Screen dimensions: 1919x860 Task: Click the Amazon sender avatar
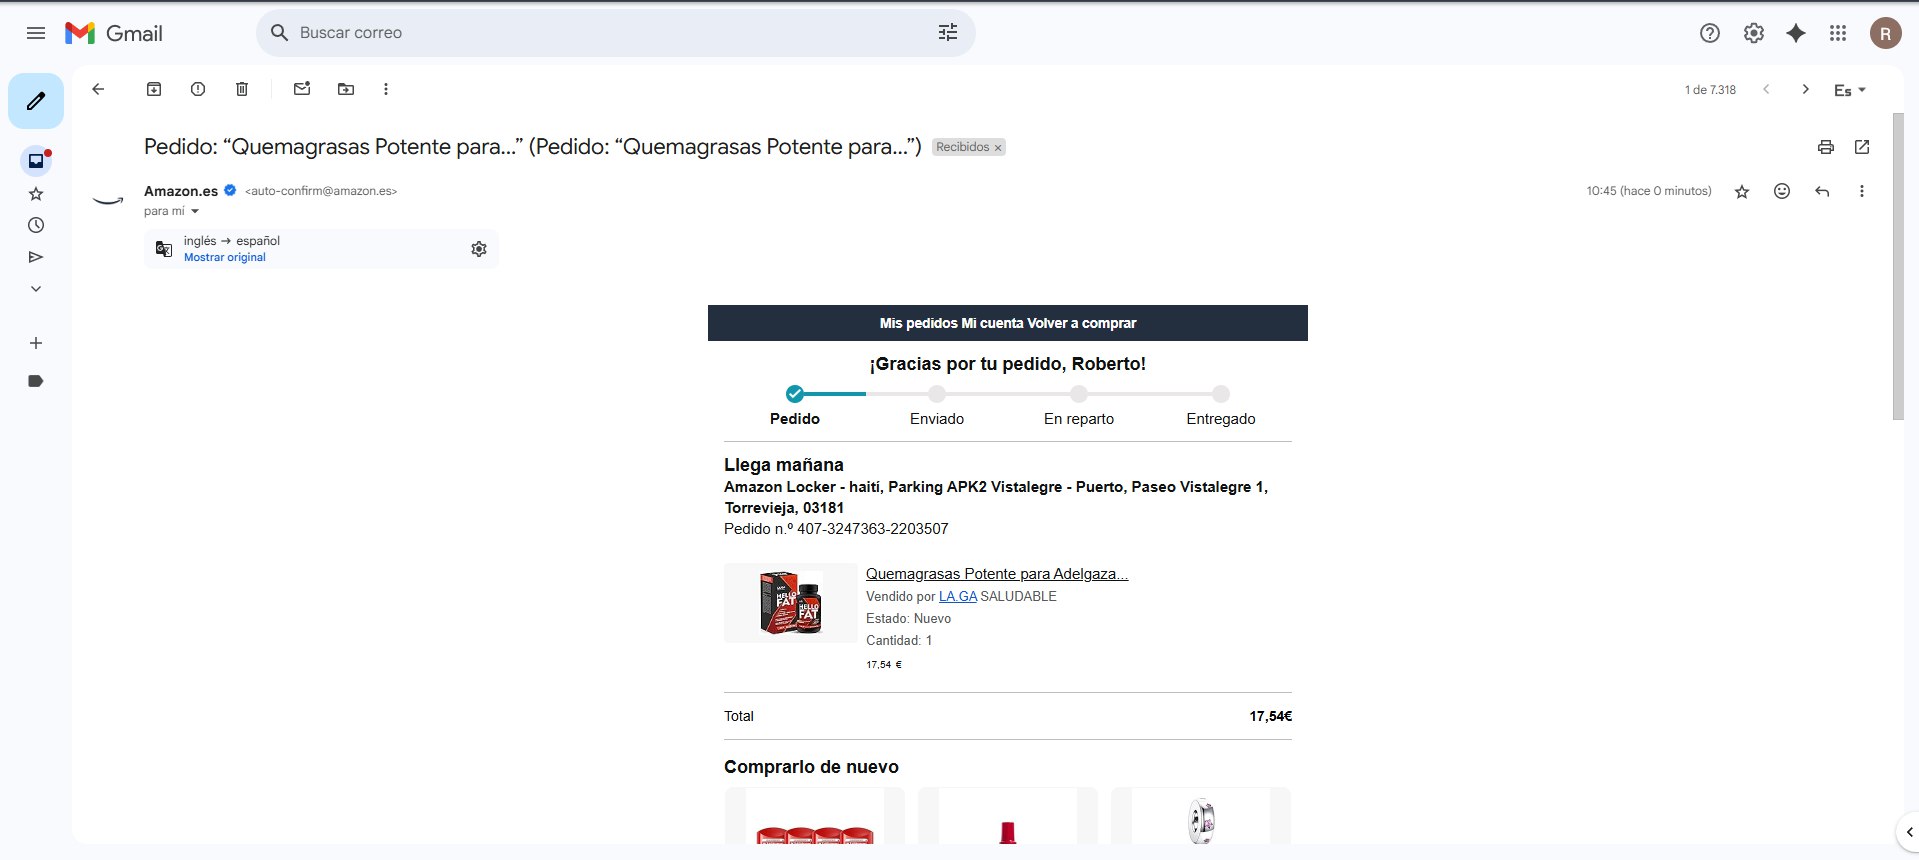coord(108,200)
